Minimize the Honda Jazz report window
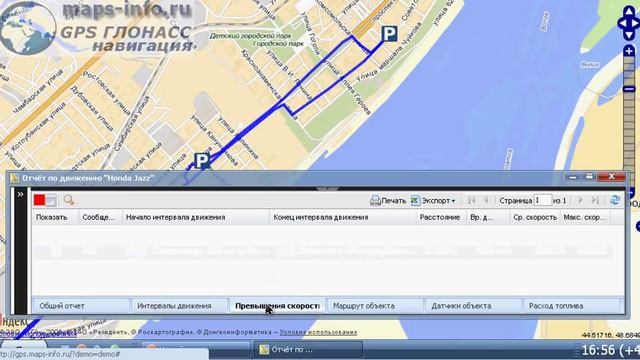Viewport: 640px width, 360px height. point(573,177)
